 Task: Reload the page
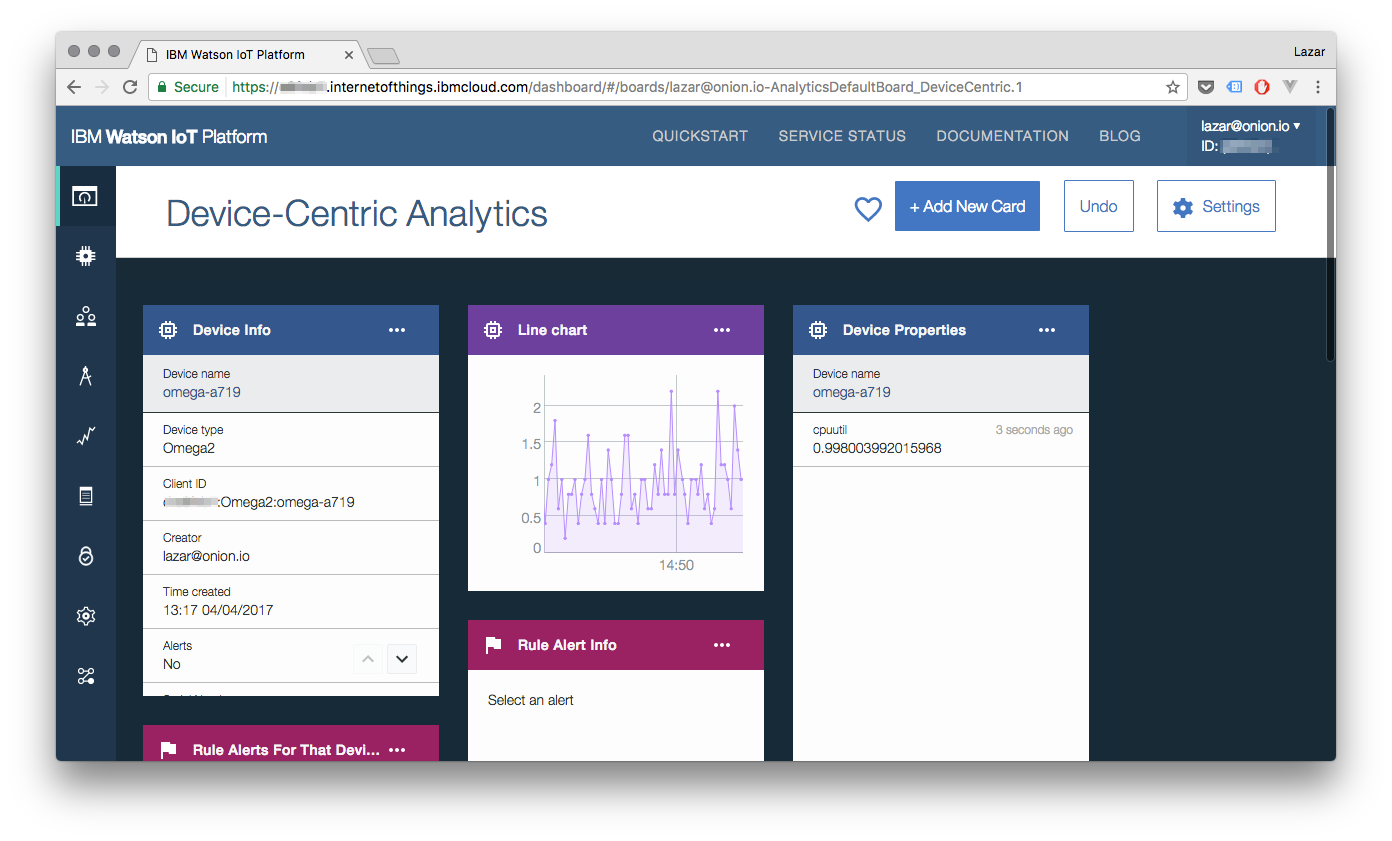[130, 87]
